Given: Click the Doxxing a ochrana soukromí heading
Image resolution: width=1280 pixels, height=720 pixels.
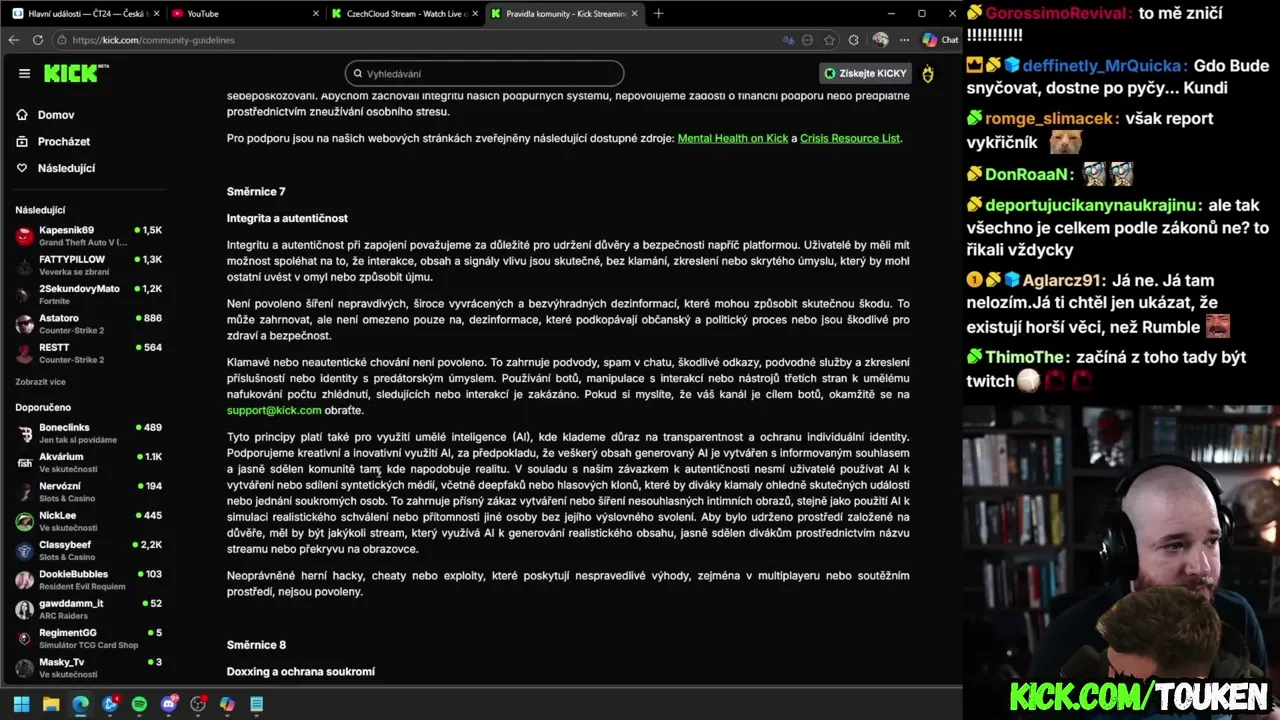Looking at the screenshot, I should coord(301,672).
